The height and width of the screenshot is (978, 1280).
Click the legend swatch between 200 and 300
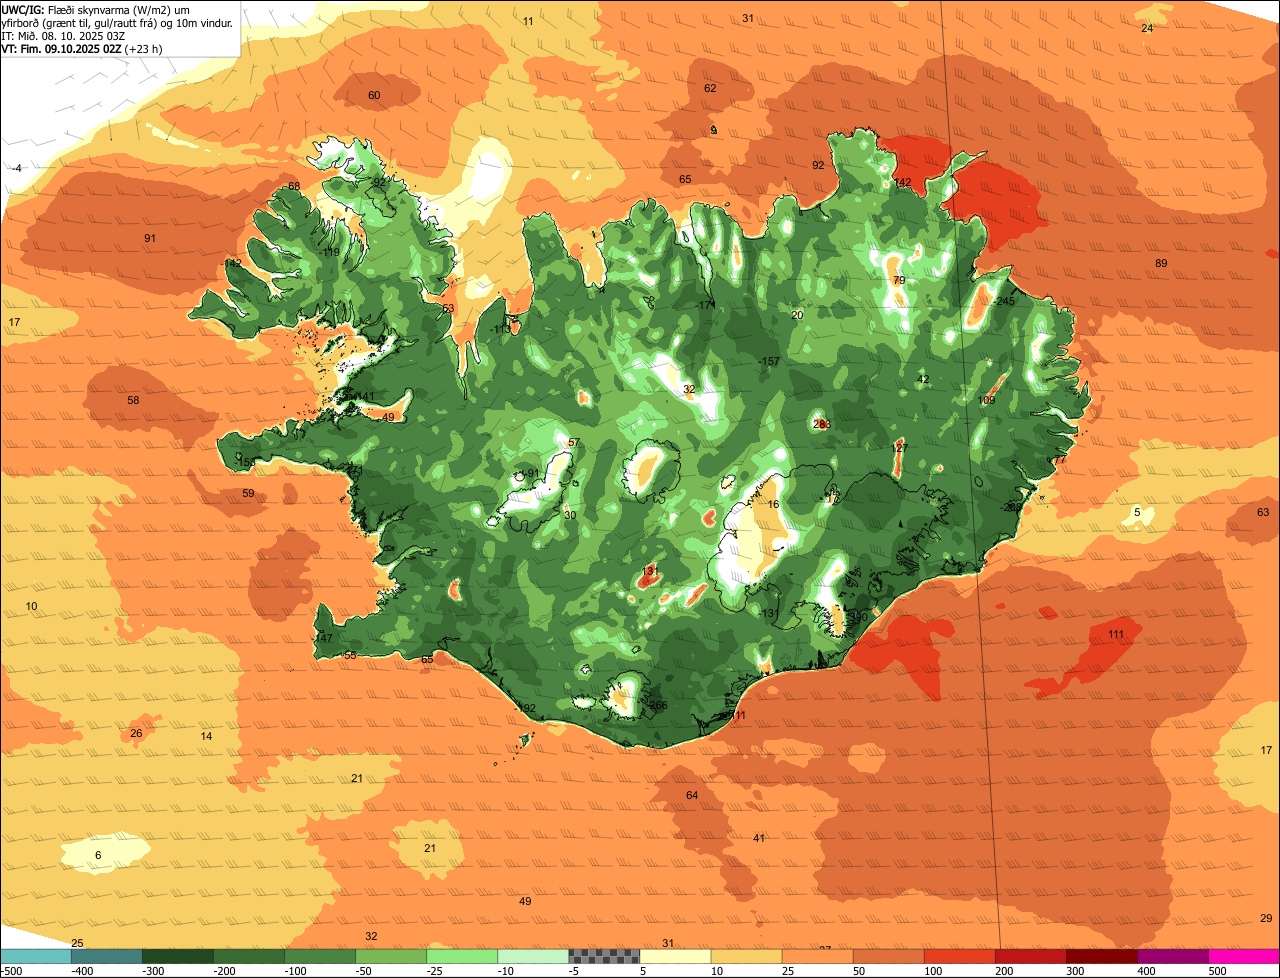click(1029, 956)
